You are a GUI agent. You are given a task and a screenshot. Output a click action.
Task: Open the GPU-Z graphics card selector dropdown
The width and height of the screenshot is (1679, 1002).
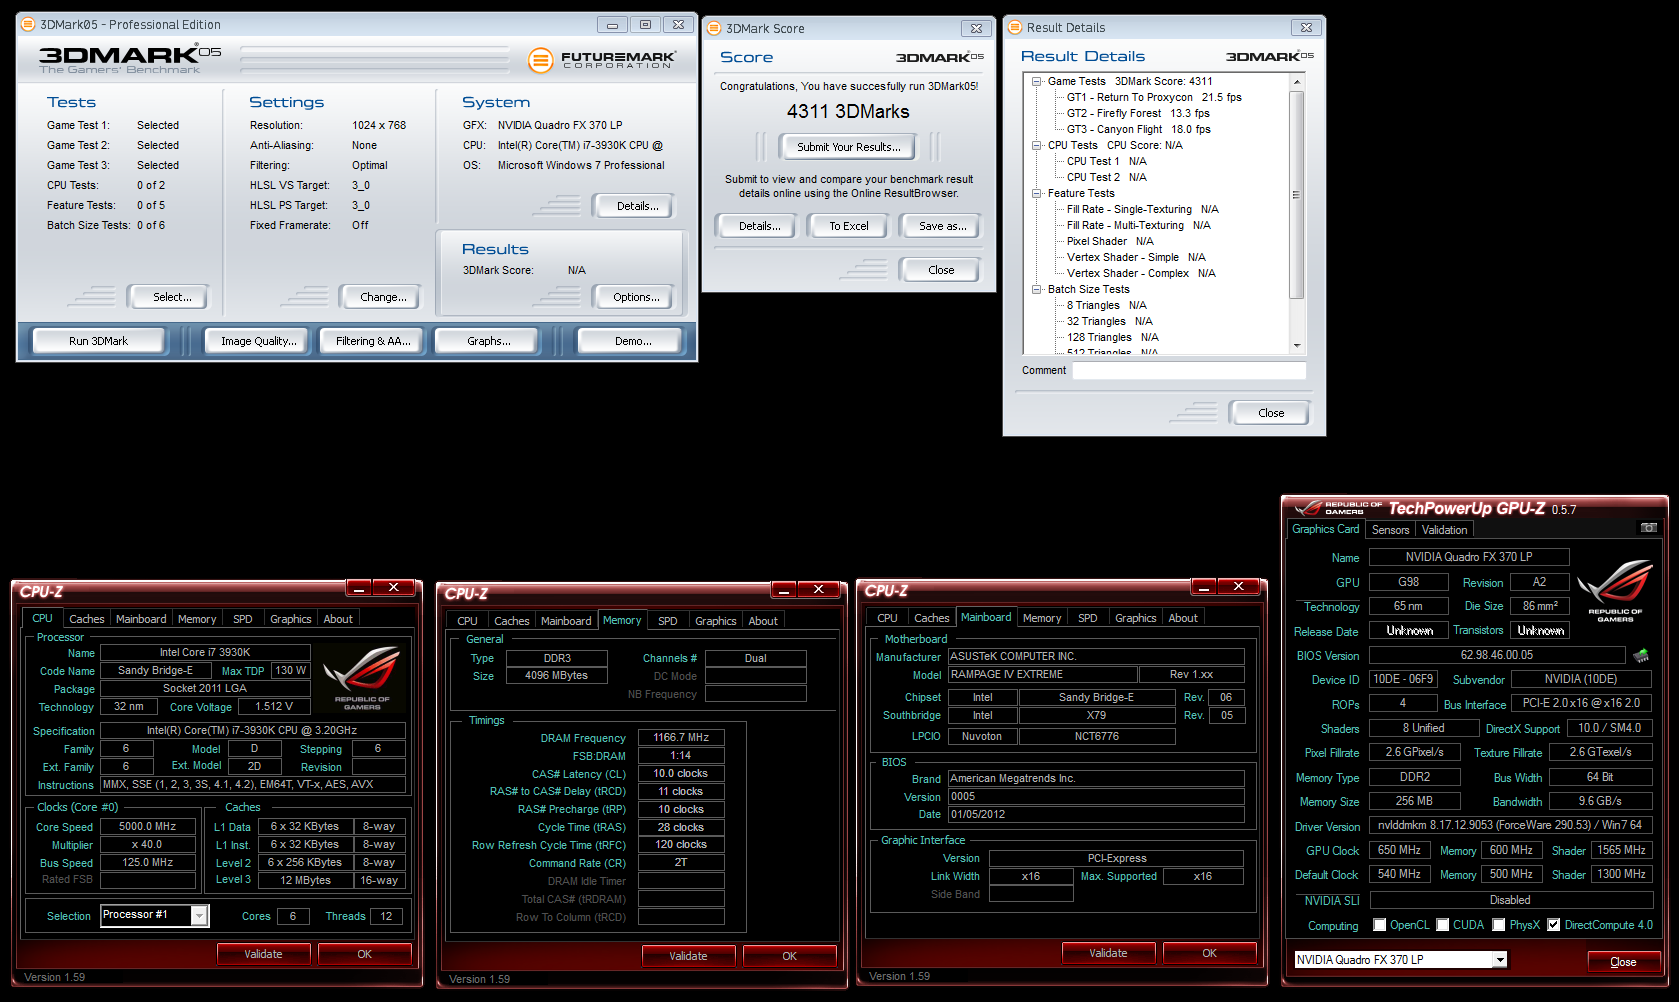coord(1500,960)
